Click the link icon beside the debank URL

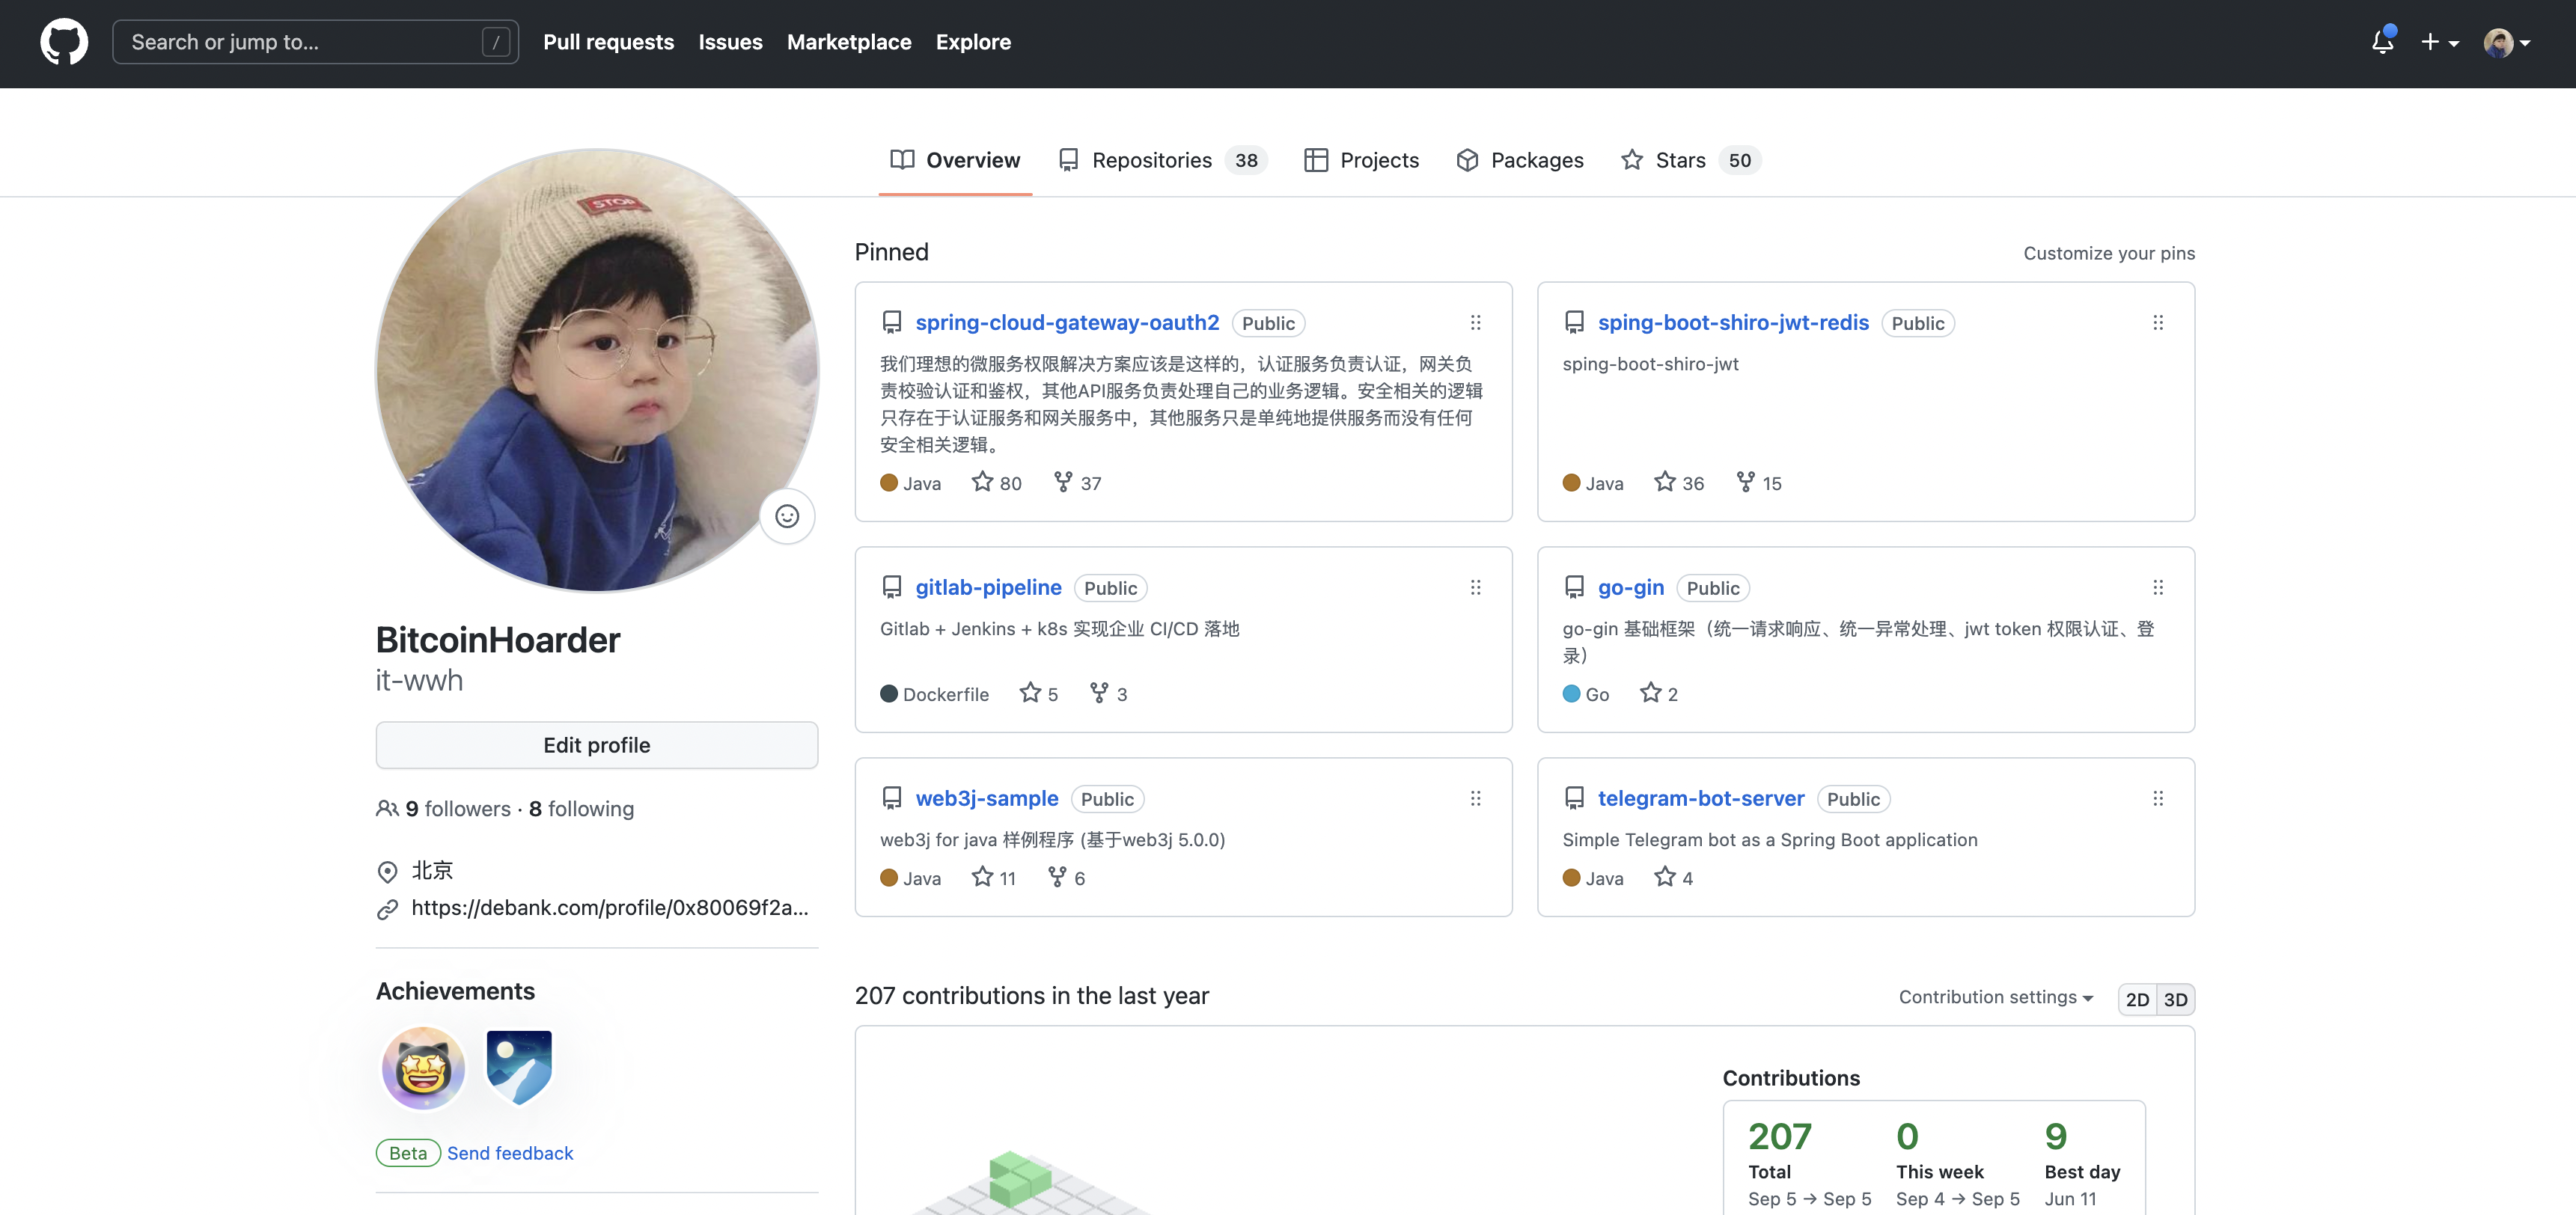pyautogui.click(x=388, y=909)
